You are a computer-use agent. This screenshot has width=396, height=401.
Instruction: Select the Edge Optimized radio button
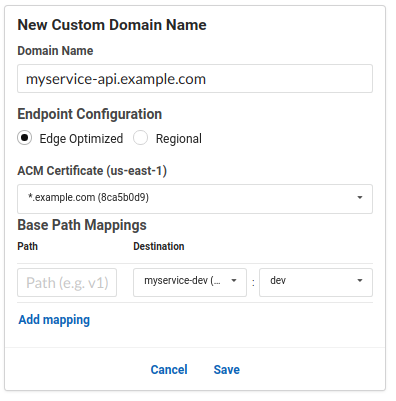[x=25, y=138]
